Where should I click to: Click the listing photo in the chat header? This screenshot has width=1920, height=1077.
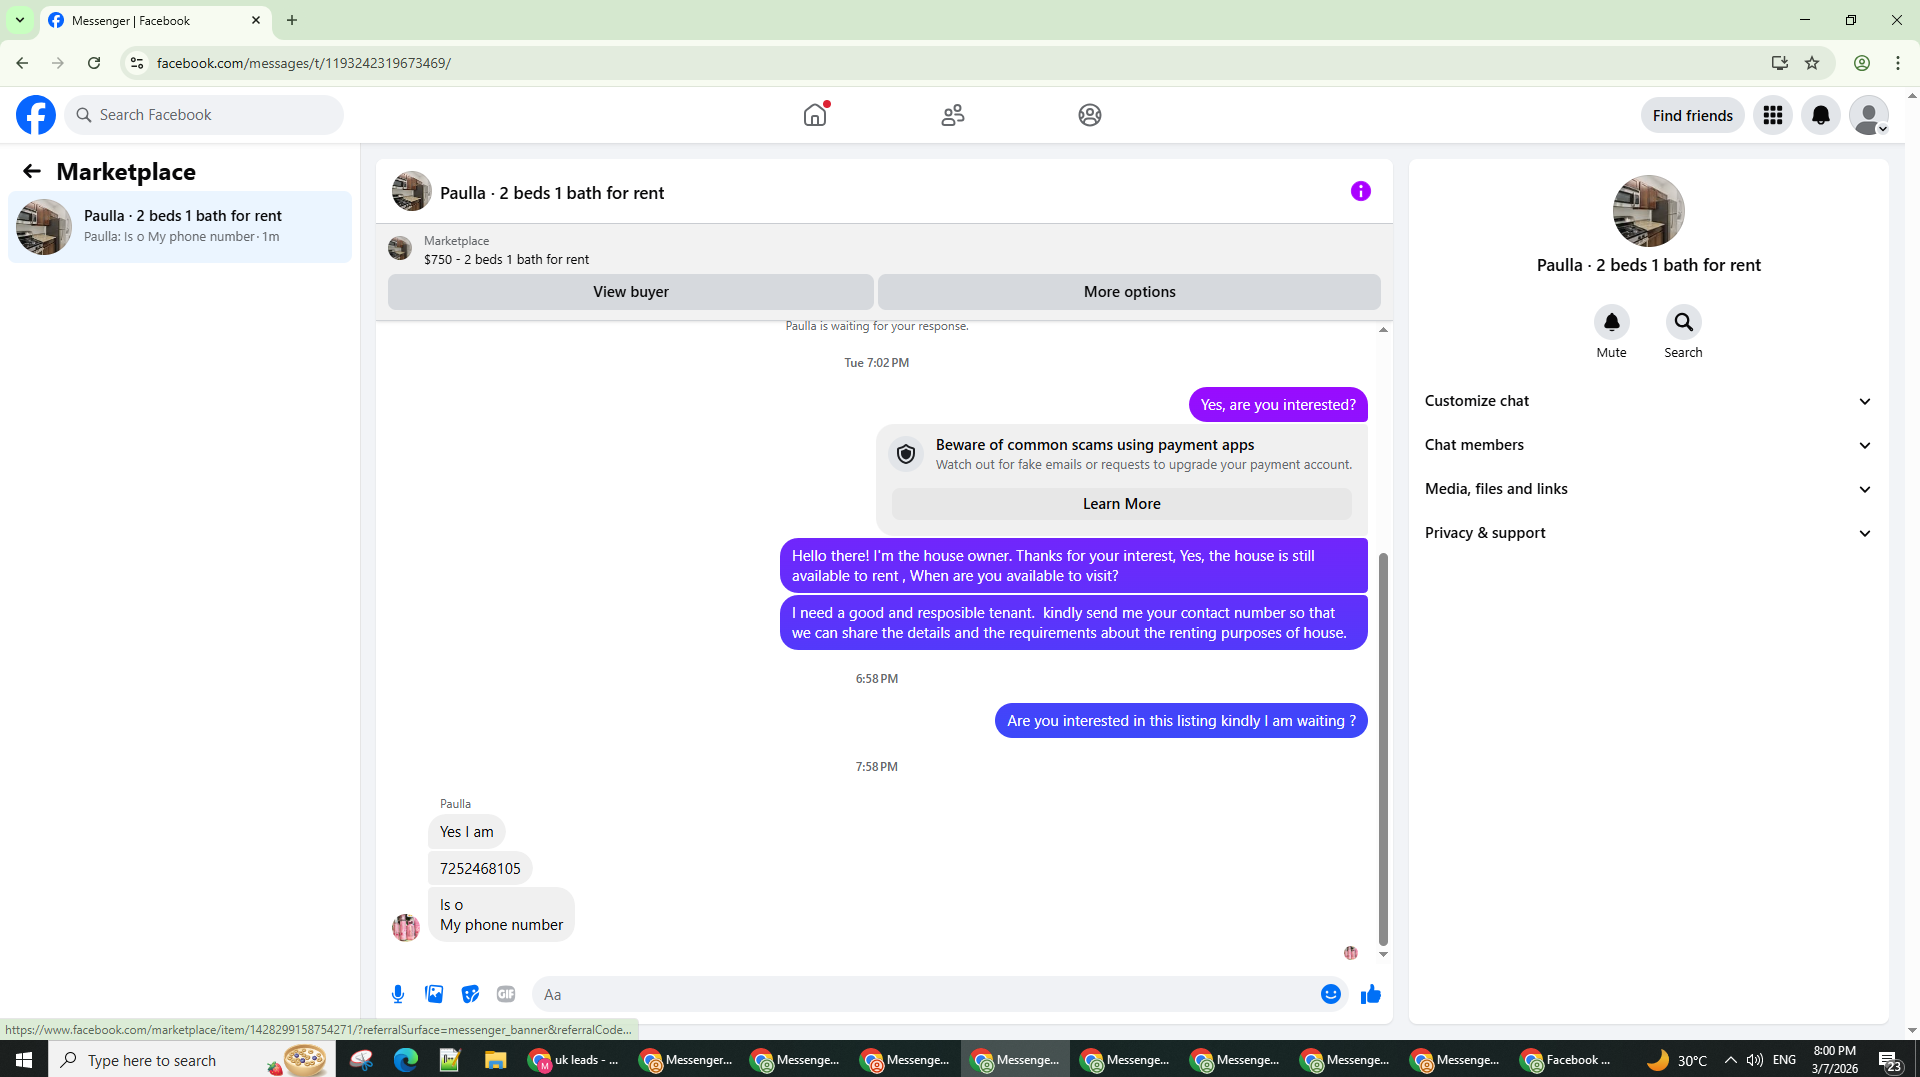coord(412,191)
